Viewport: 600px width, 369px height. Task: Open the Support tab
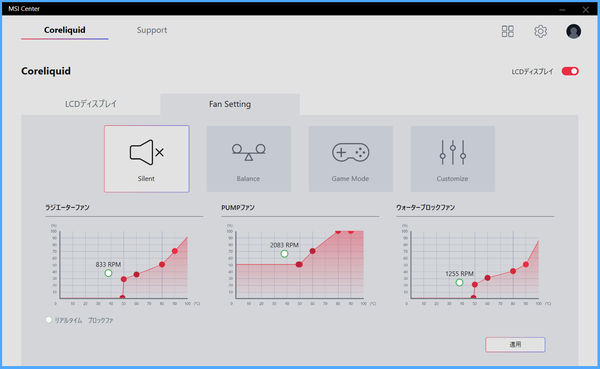(152, 30)
